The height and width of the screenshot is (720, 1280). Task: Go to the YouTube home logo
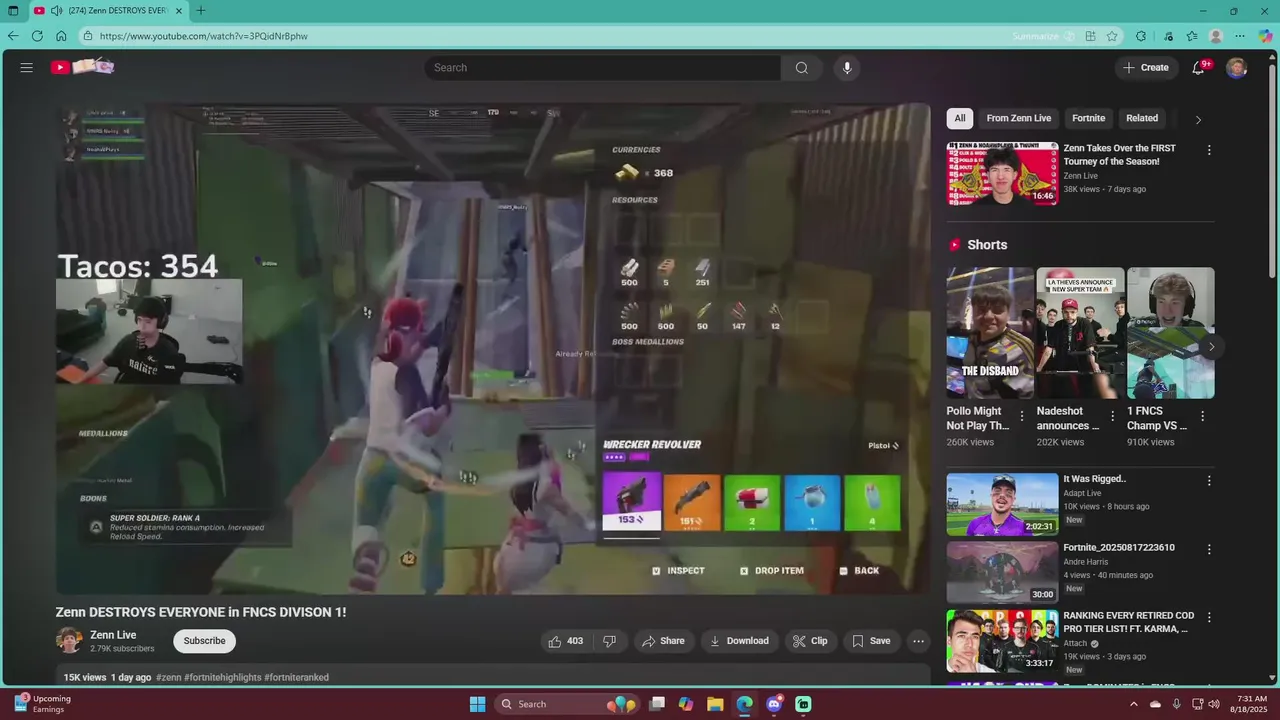pyautogui.click(x=83, y=67)
